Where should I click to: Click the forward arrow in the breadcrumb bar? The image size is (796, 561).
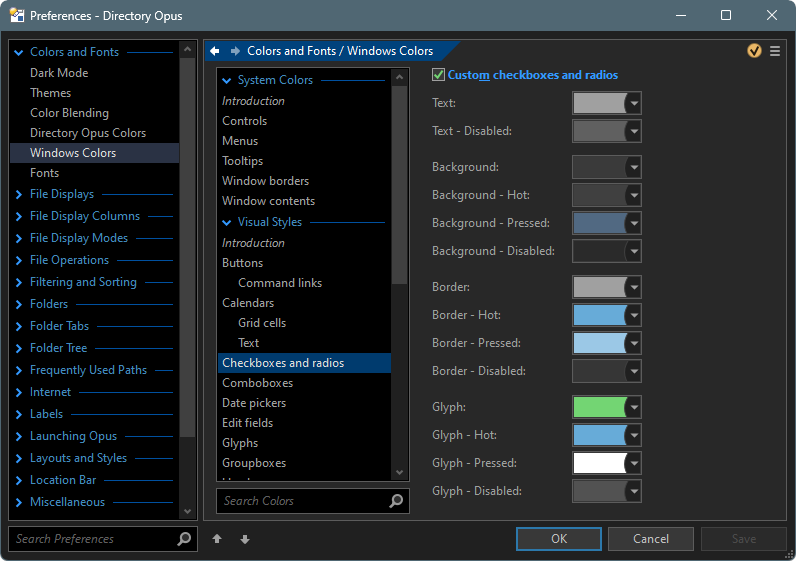tap(235, 51)
